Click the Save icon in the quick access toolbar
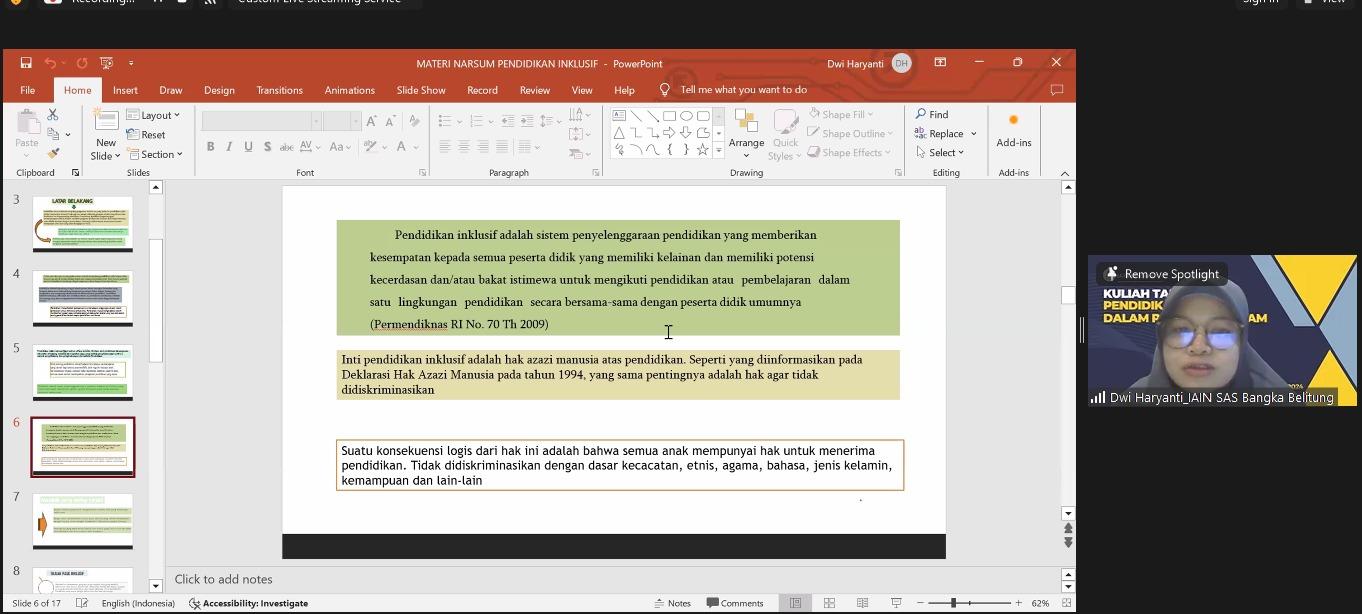1362x614 pixels. (26, 63)
